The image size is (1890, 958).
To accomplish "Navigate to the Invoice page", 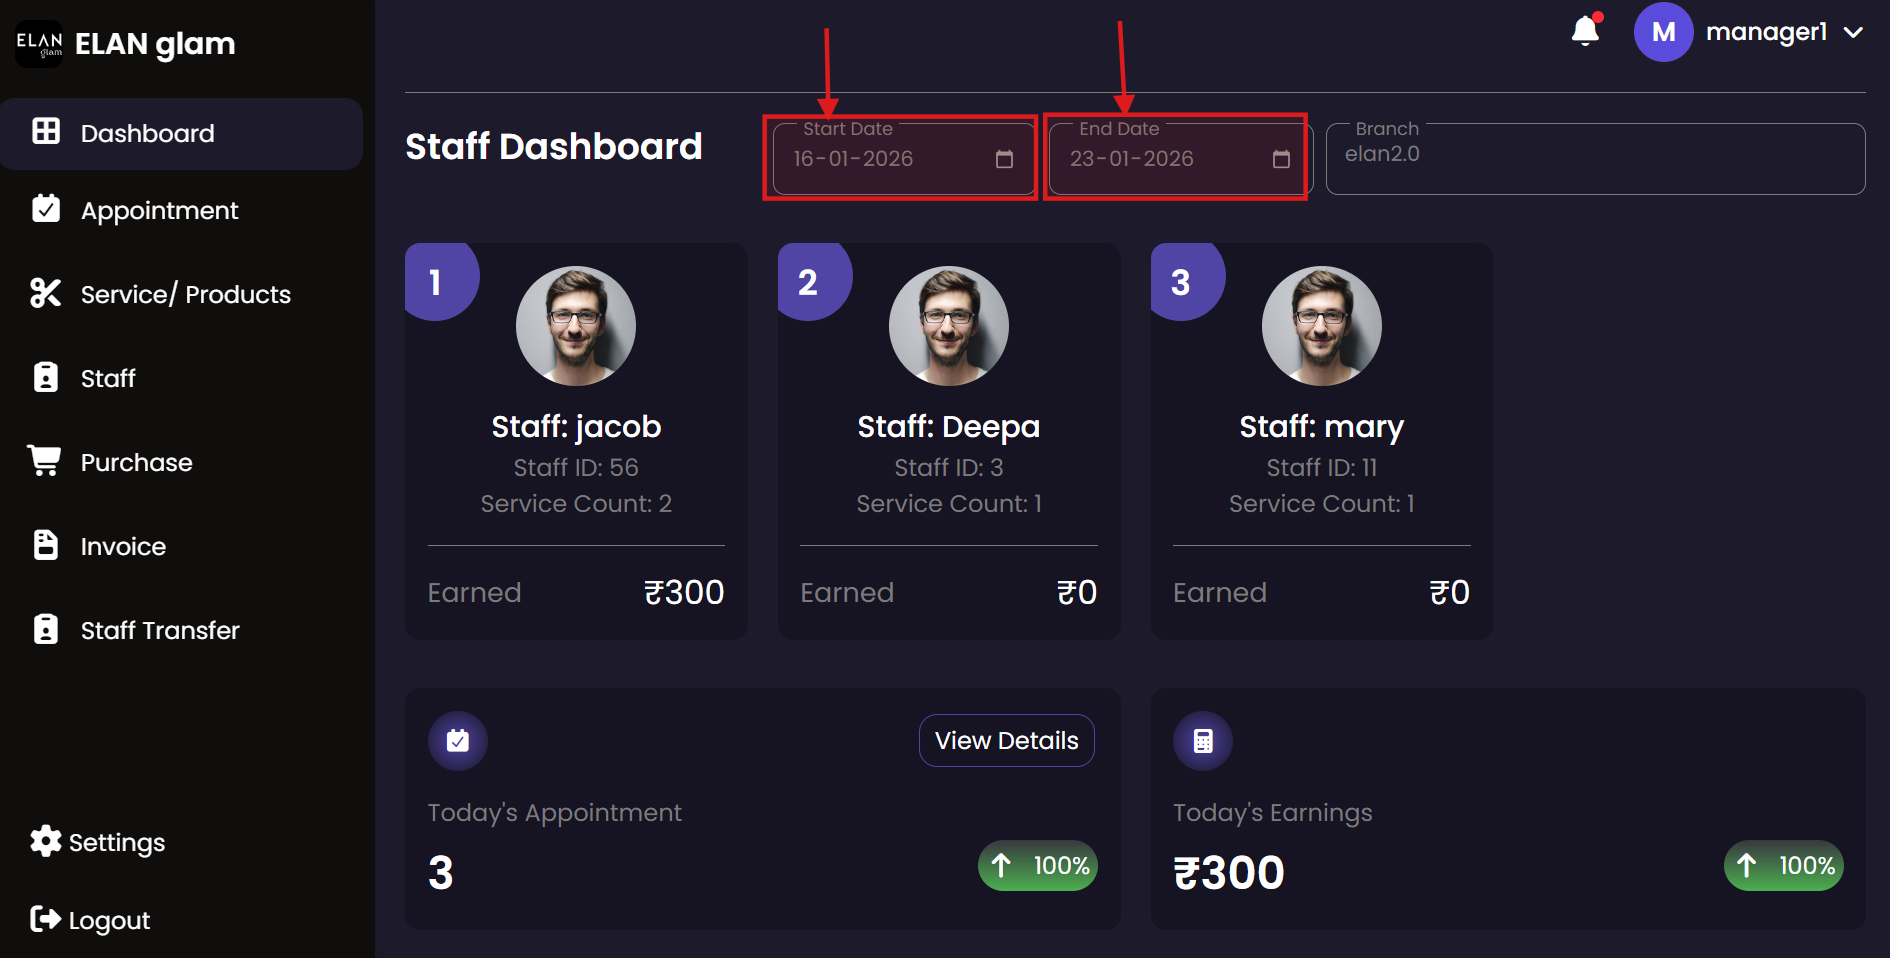I will pos(123,546).
